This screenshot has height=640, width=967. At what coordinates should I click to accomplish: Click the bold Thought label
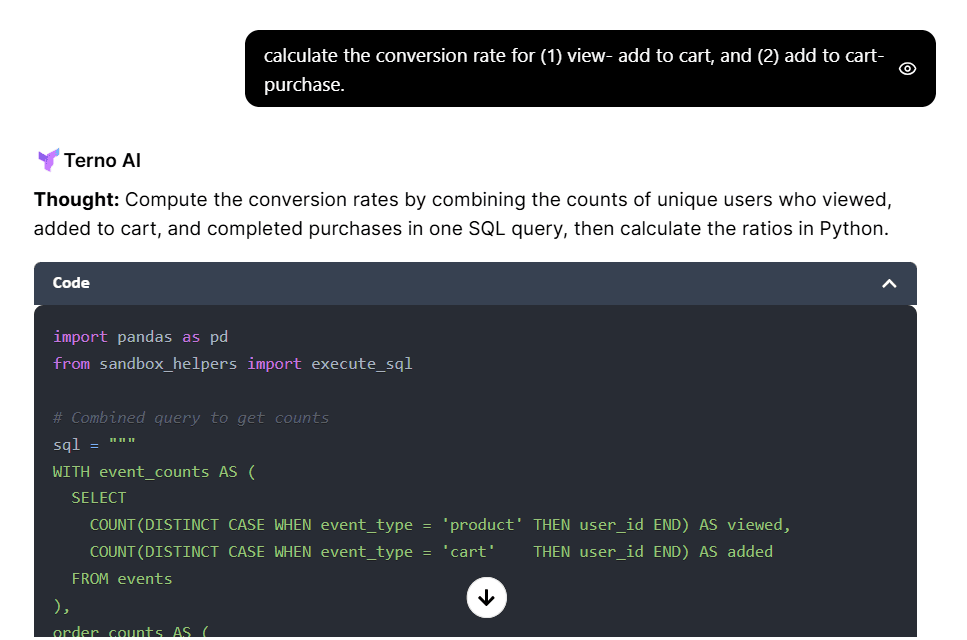tap(77, 200)
